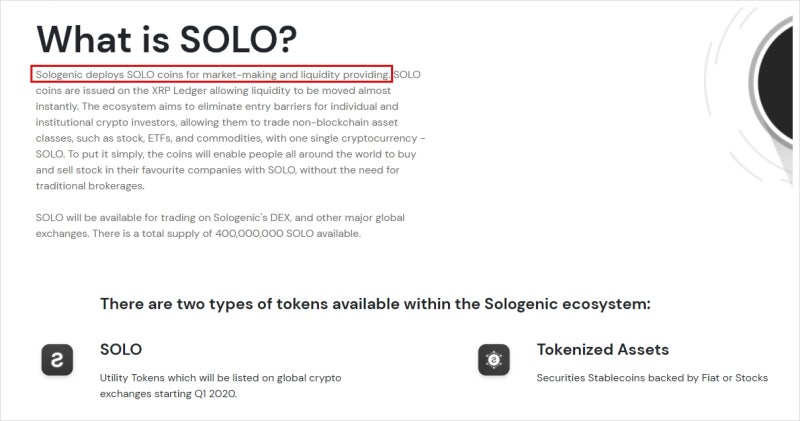Select the SOLO token title
This screenshot has height=421, width=800.
(121, 350)
